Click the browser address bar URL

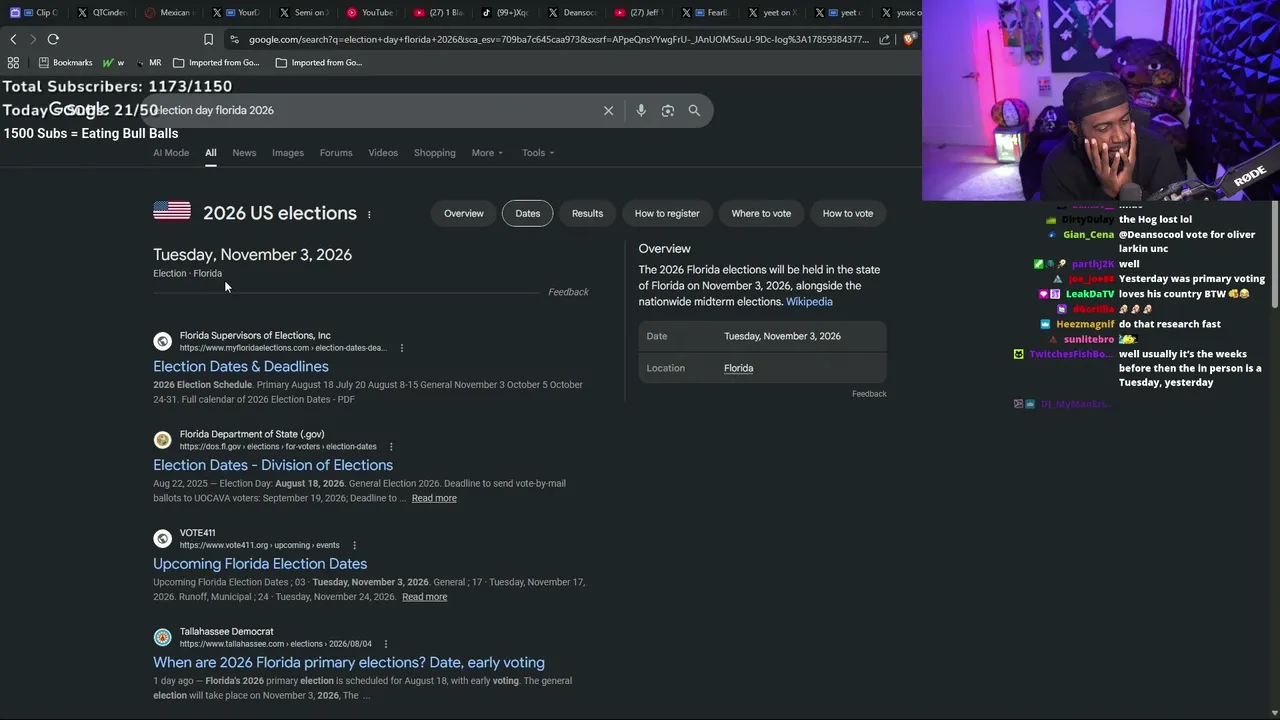pos(558,39)
